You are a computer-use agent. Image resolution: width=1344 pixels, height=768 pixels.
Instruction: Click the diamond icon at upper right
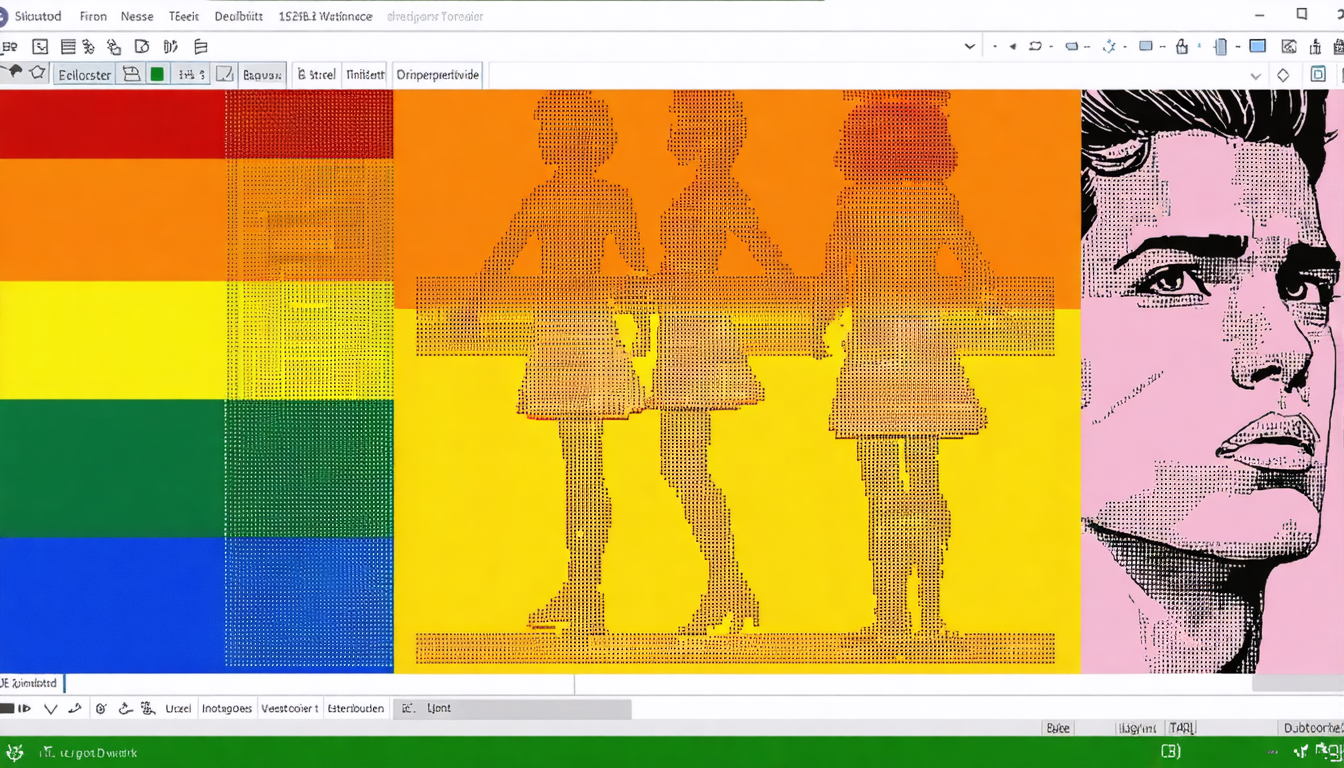1283,75
